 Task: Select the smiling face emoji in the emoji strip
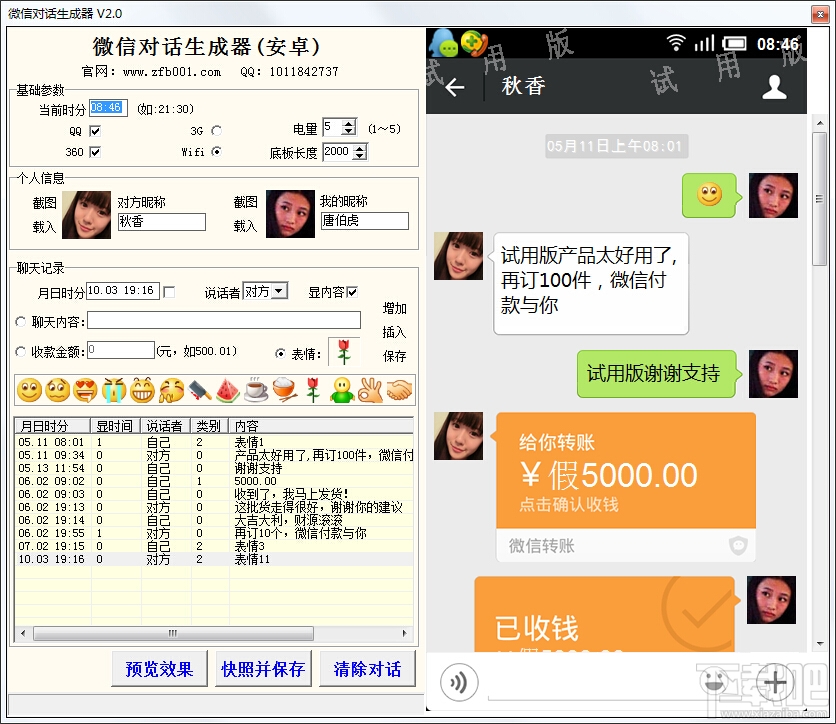[x=29, y=390]
